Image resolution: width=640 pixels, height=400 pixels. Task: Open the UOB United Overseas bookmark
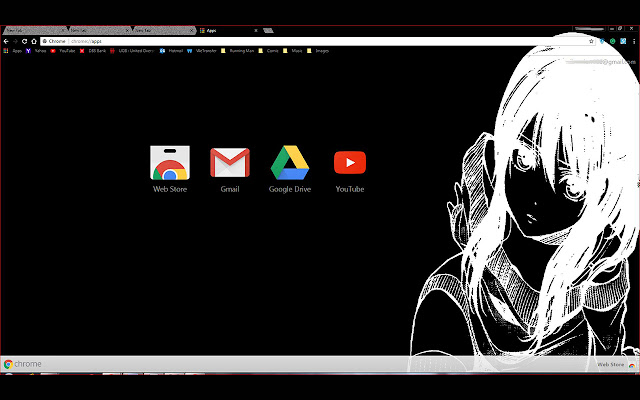(132, 51)
